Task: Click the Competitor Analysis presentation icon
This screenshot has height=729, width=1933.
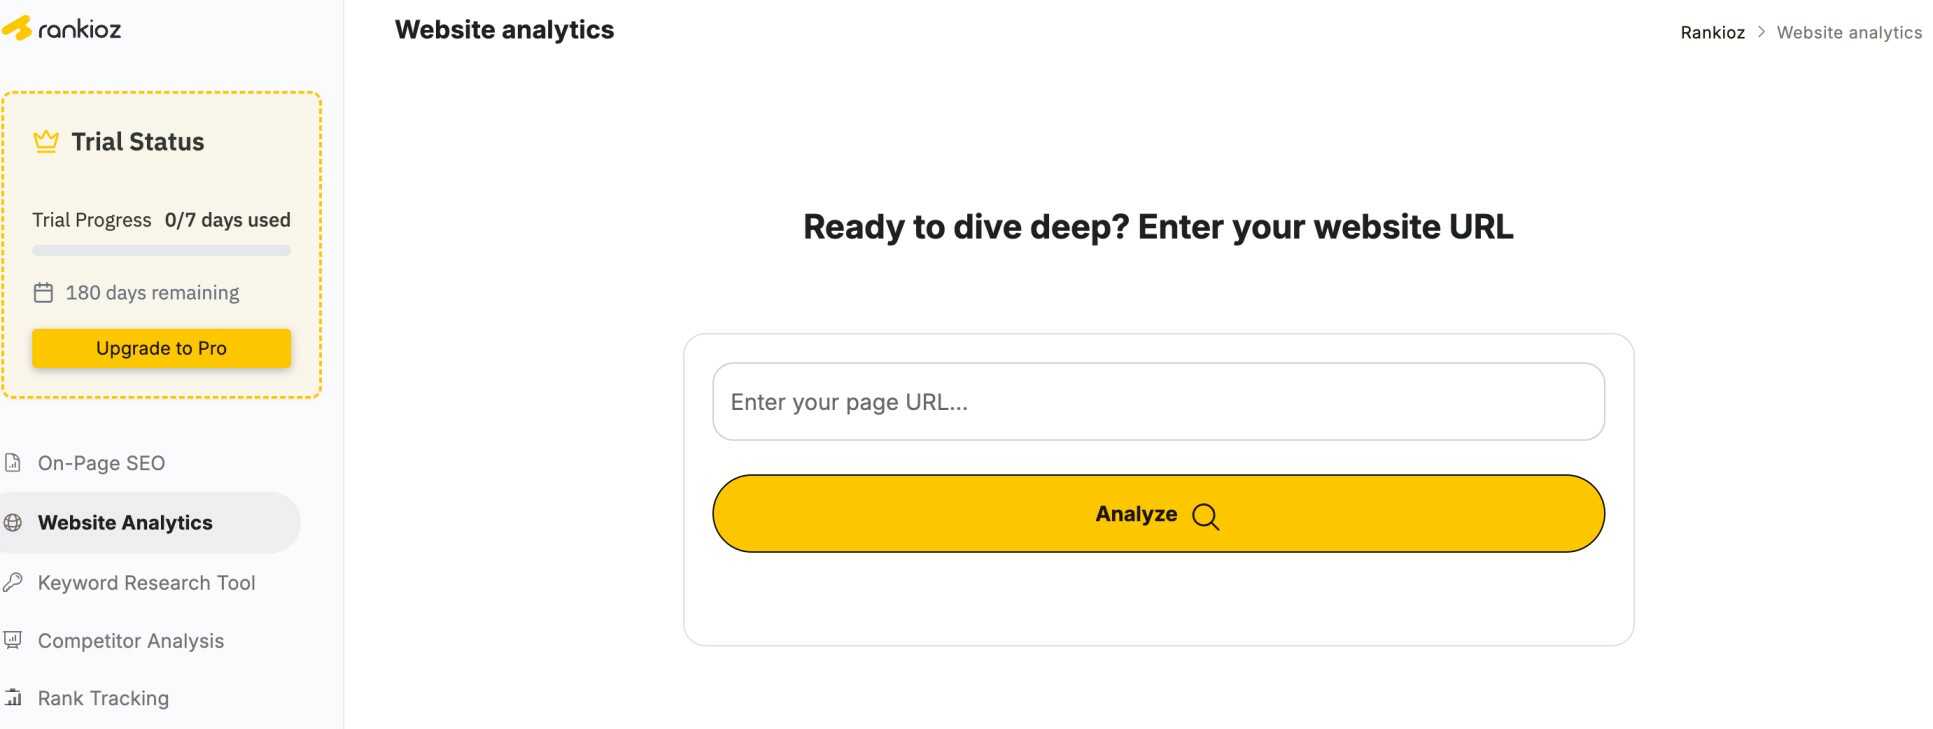Action: coord(13,640)
